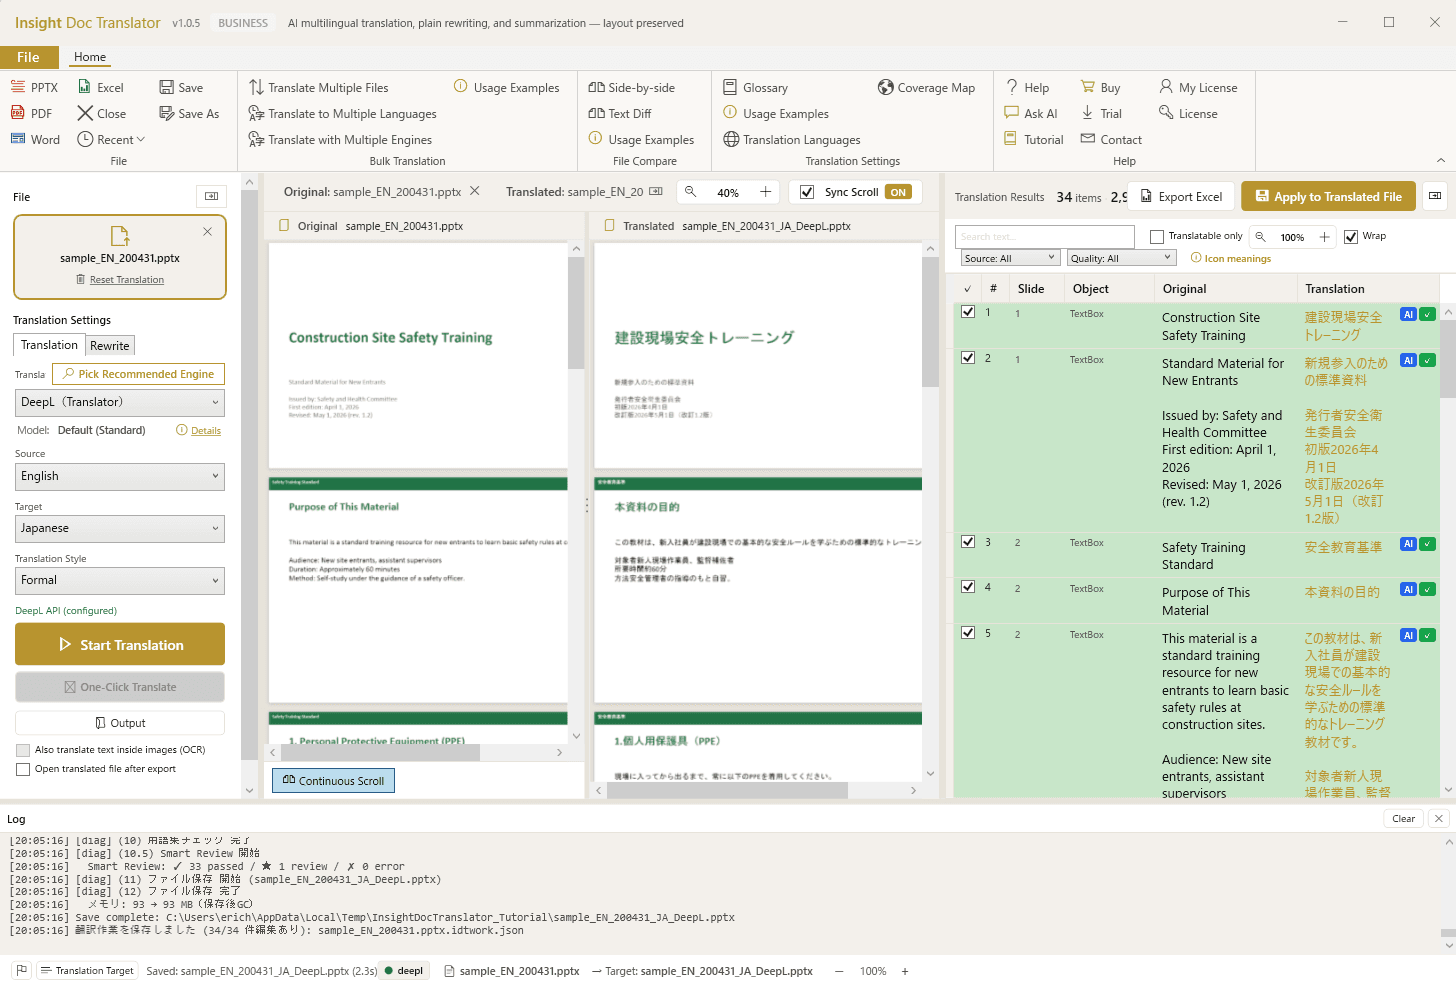The width and height of the screenshot is (1456, 985).
Task: Click Apply to Translated File
Action: (x=1328, y=197)
